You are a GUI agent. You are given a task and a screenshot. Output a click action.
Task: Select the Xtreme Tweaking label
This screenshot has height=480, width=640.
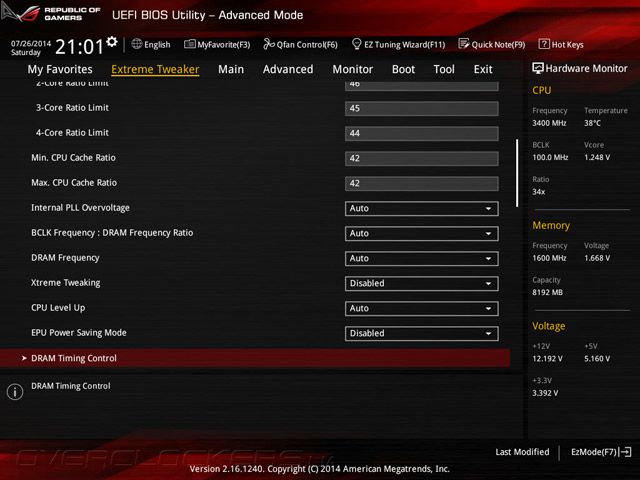point(66,283)
